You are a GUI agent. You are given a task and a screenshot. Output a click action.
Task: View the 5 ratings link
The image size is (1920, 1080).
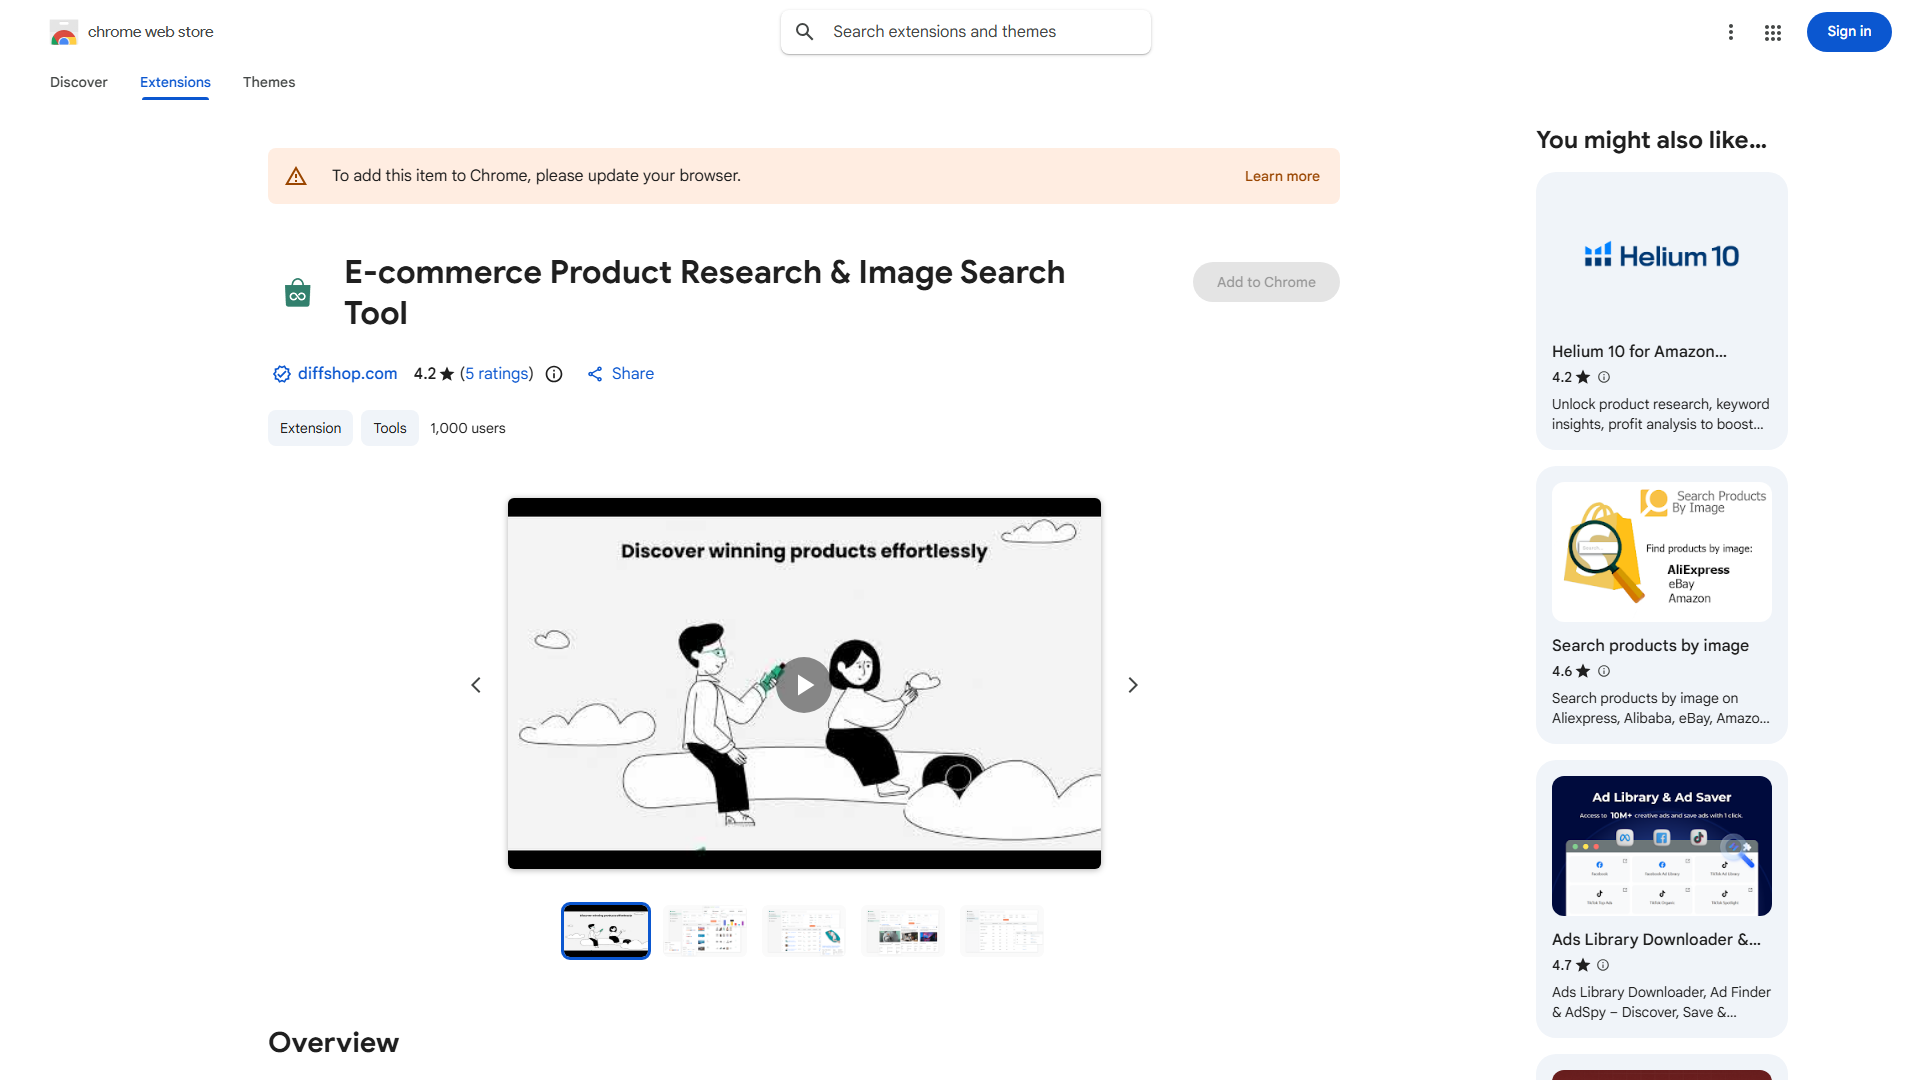click(497, 373)
